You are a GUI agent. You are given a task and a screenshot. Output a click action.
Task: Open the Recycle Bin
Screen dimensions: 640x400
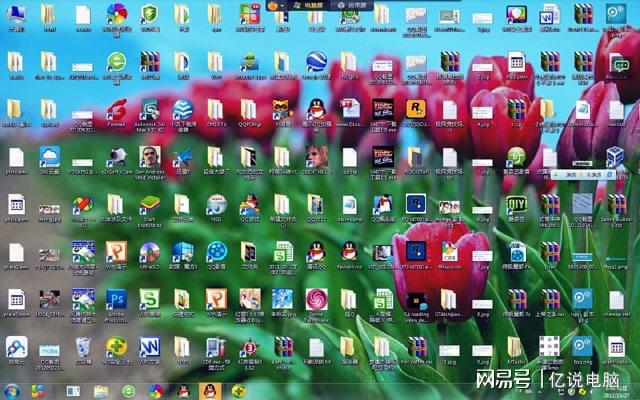click(83, 347)
